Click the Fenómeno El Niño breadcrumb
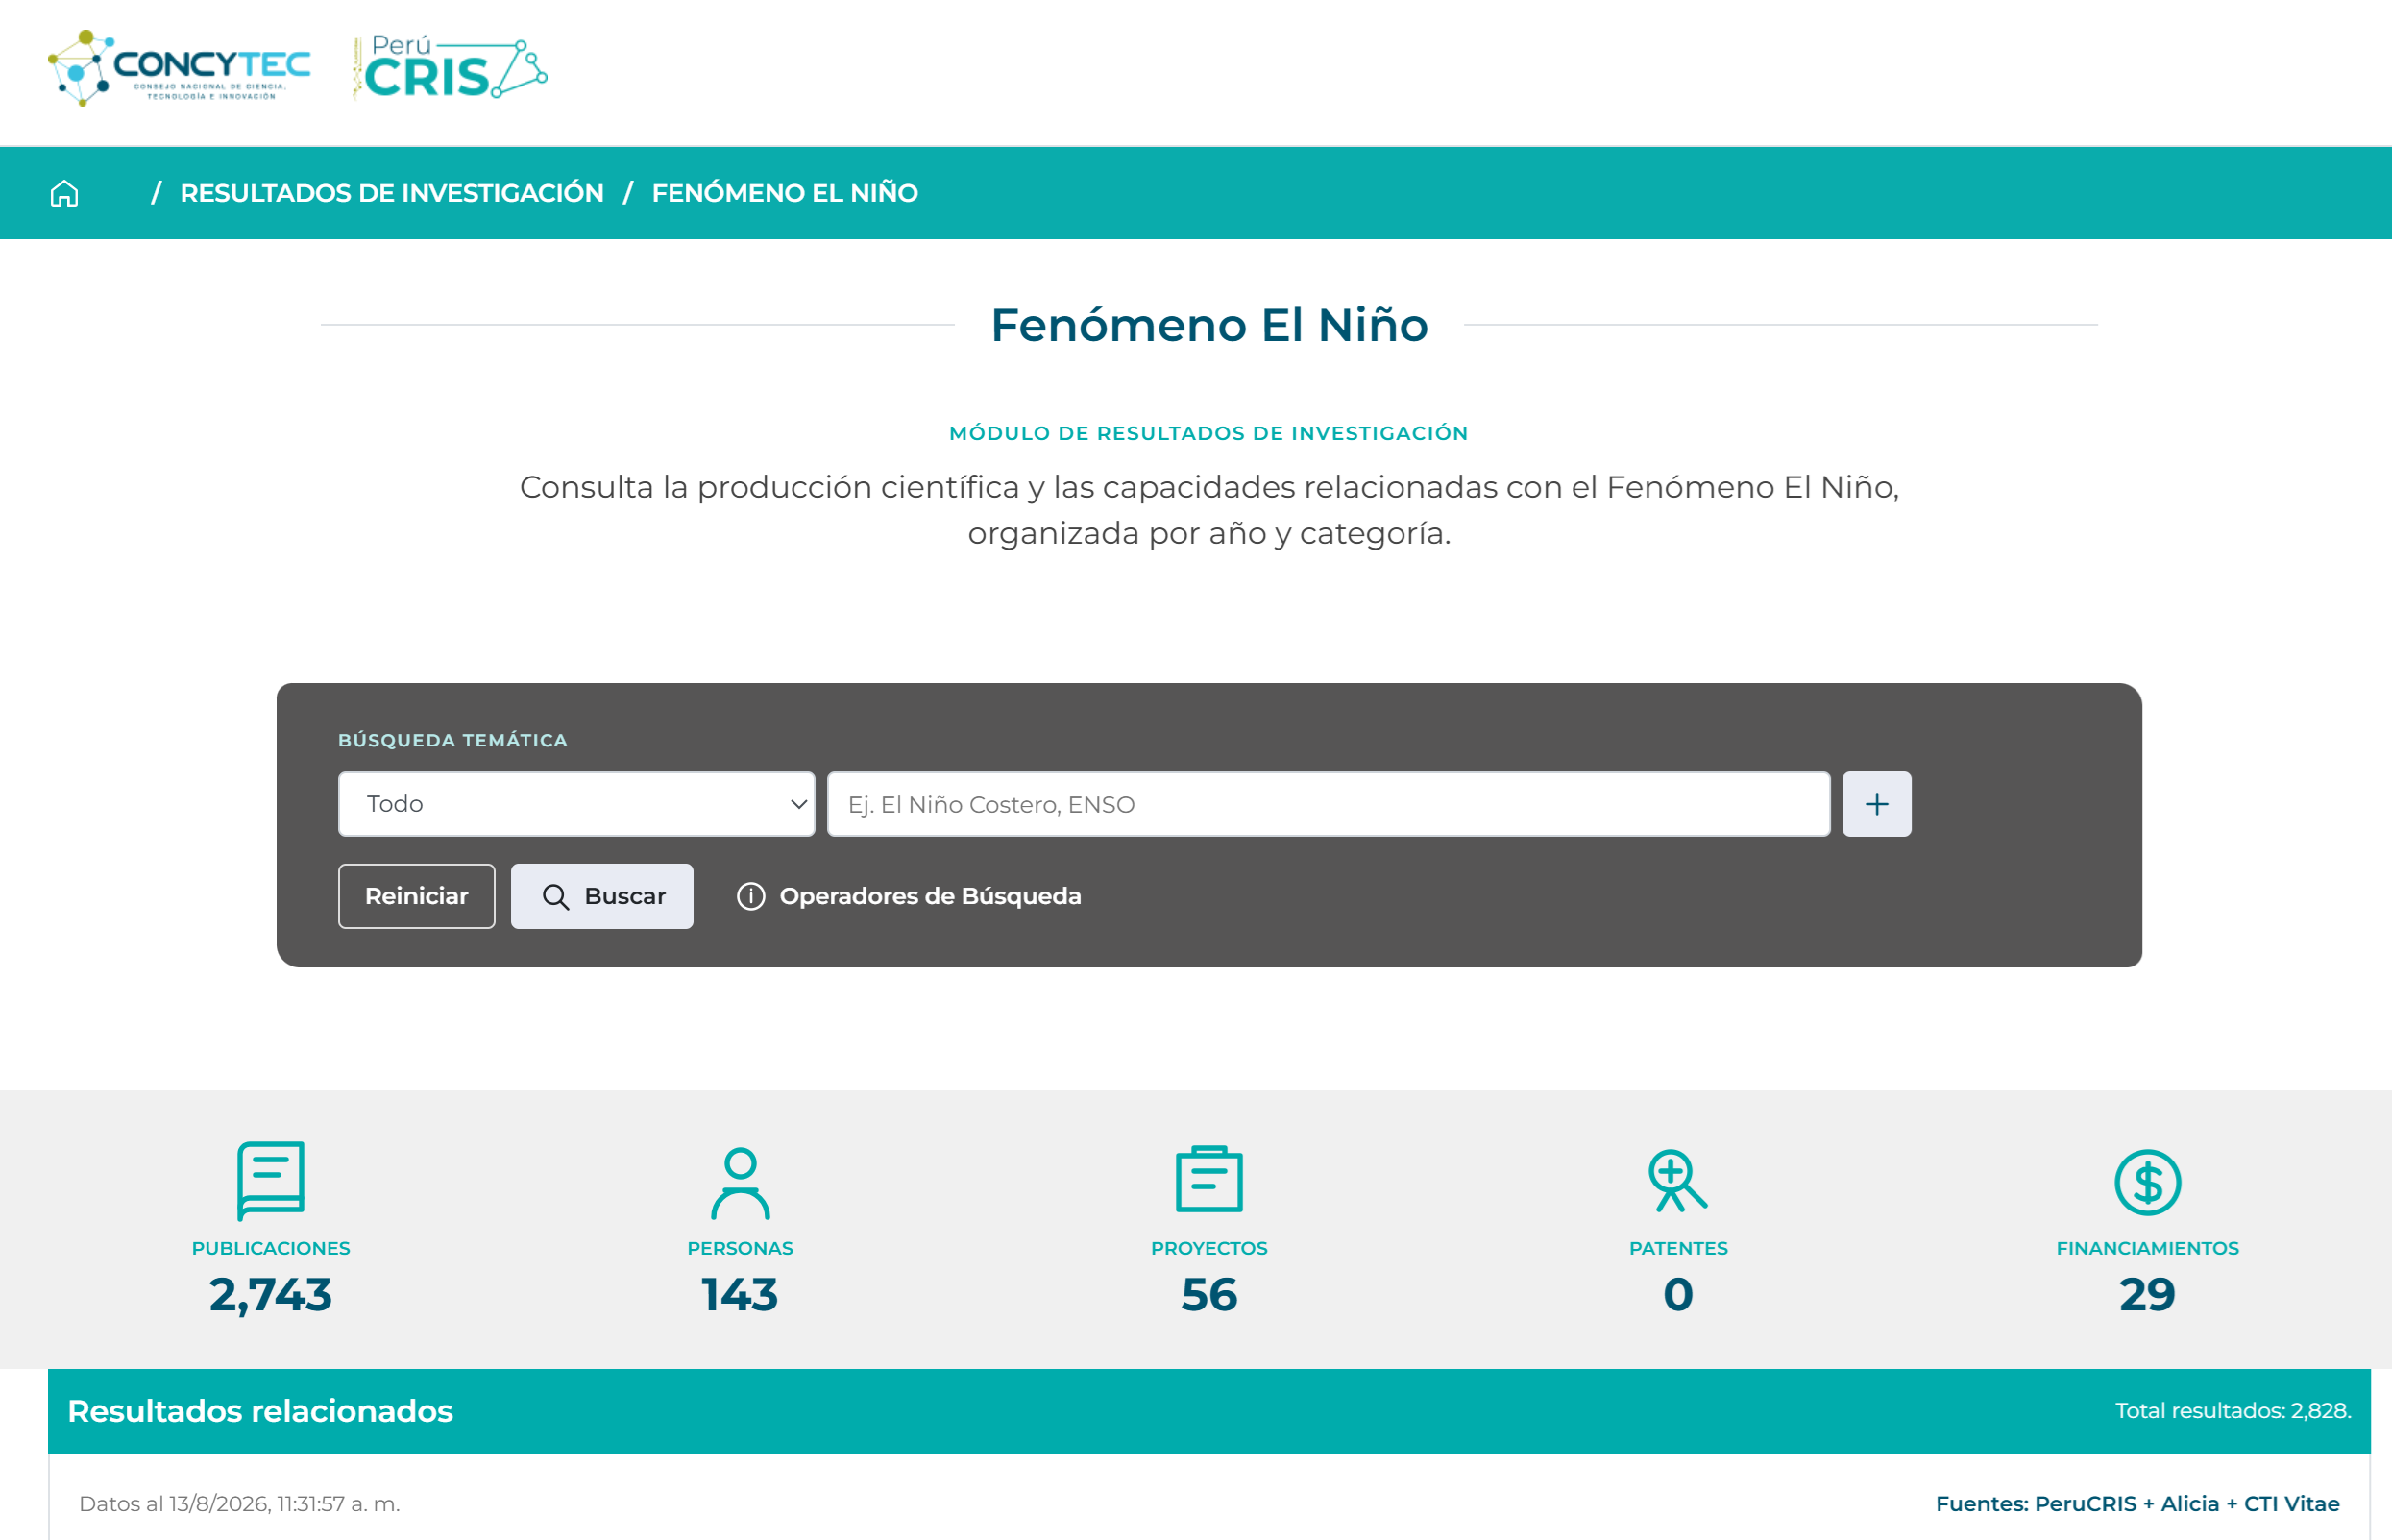This screenshot has height=1540, width=2392. (784, 193)
